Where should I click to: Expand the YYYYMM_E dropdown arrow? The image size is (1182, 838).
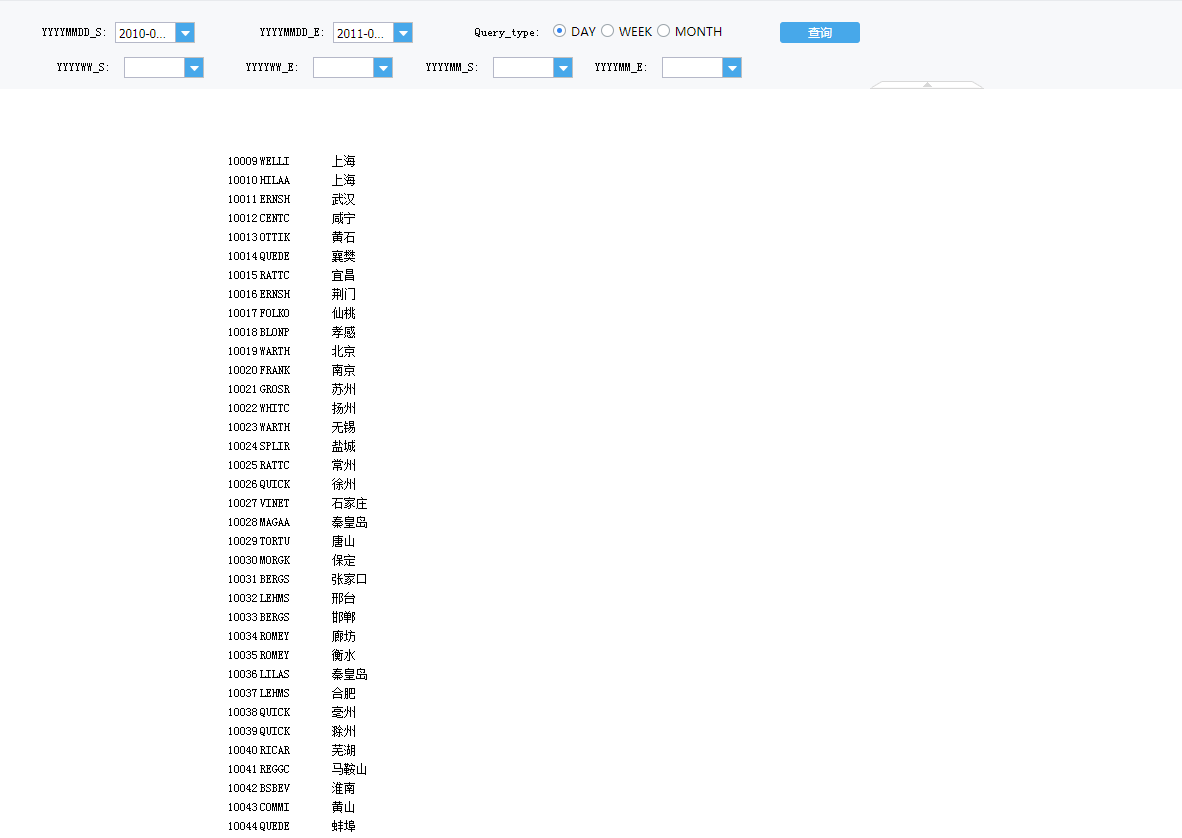(x=732, y=68)
